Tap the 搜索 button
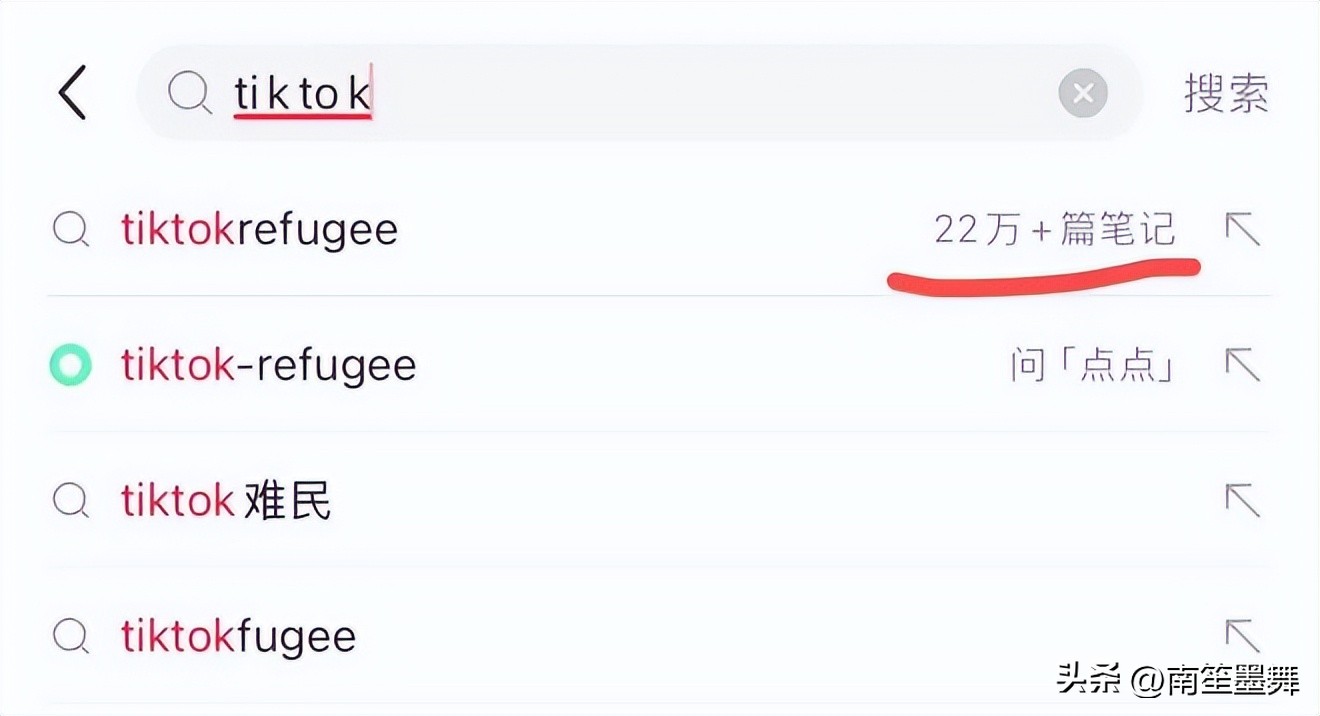The height and width of the screenshot is (716, 1320). click(1227, 93)
